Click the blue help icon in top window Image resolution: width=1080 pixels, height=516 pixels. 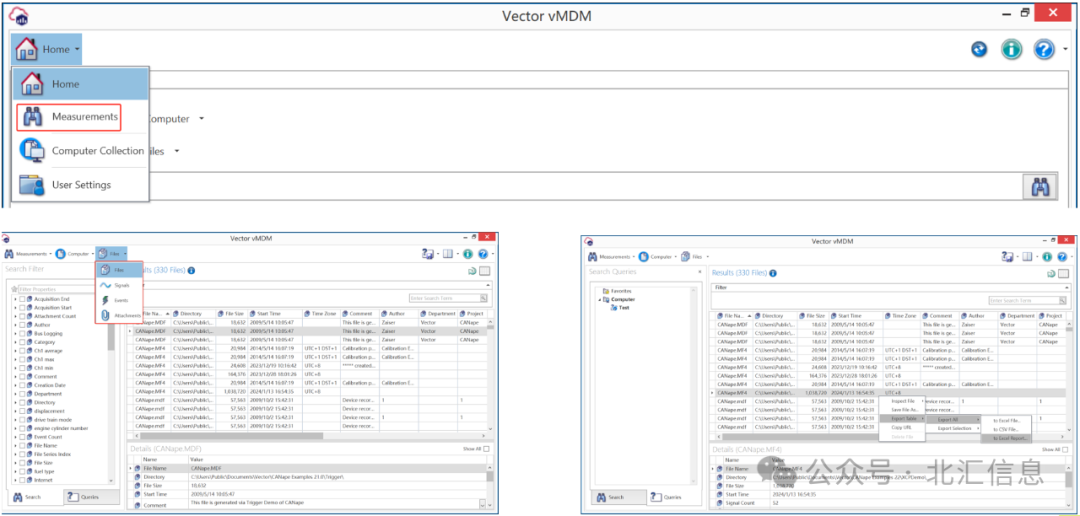1044,49
